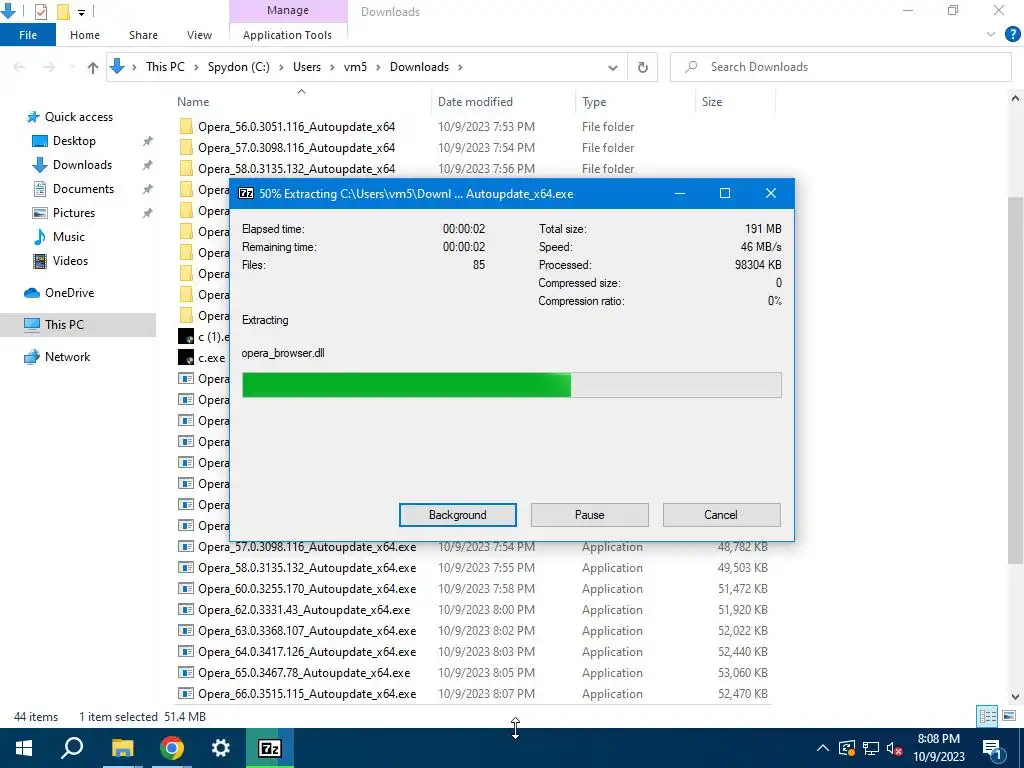The image size is (1024, 768).
Task: Switch to Details view icon
Action: (x=987, y=716)
